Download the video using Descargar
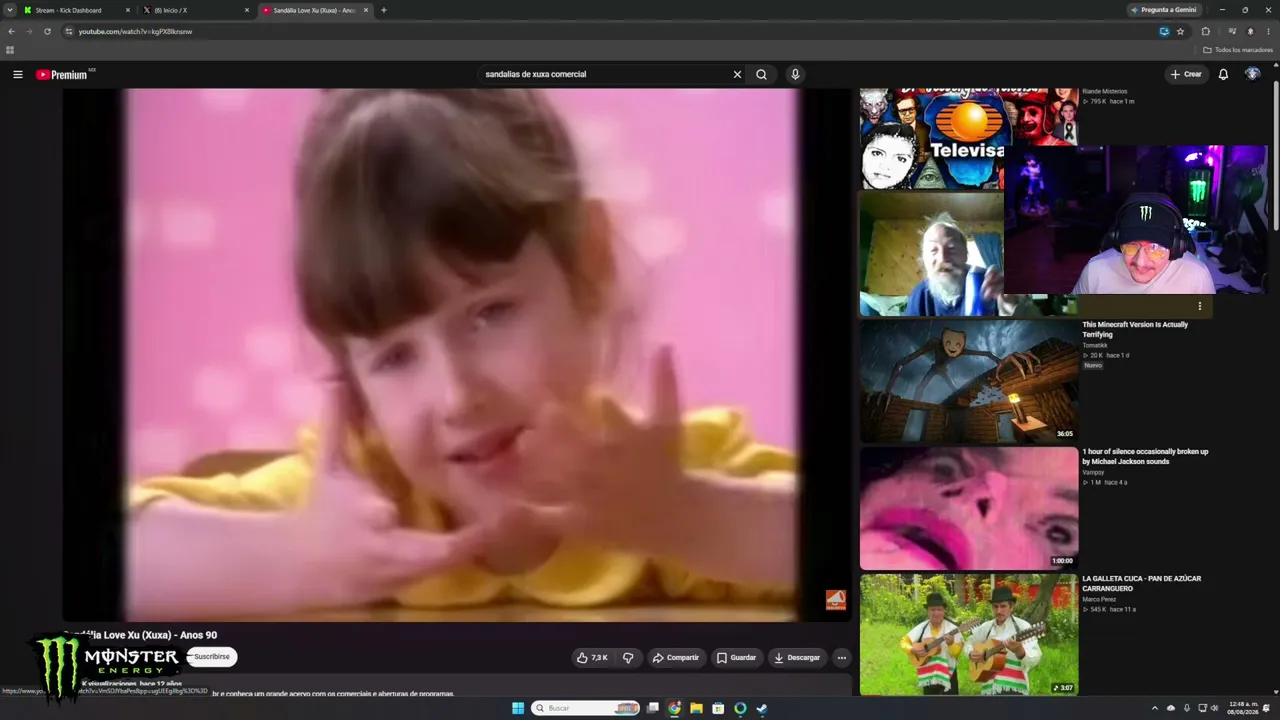 tap(797, 657)
